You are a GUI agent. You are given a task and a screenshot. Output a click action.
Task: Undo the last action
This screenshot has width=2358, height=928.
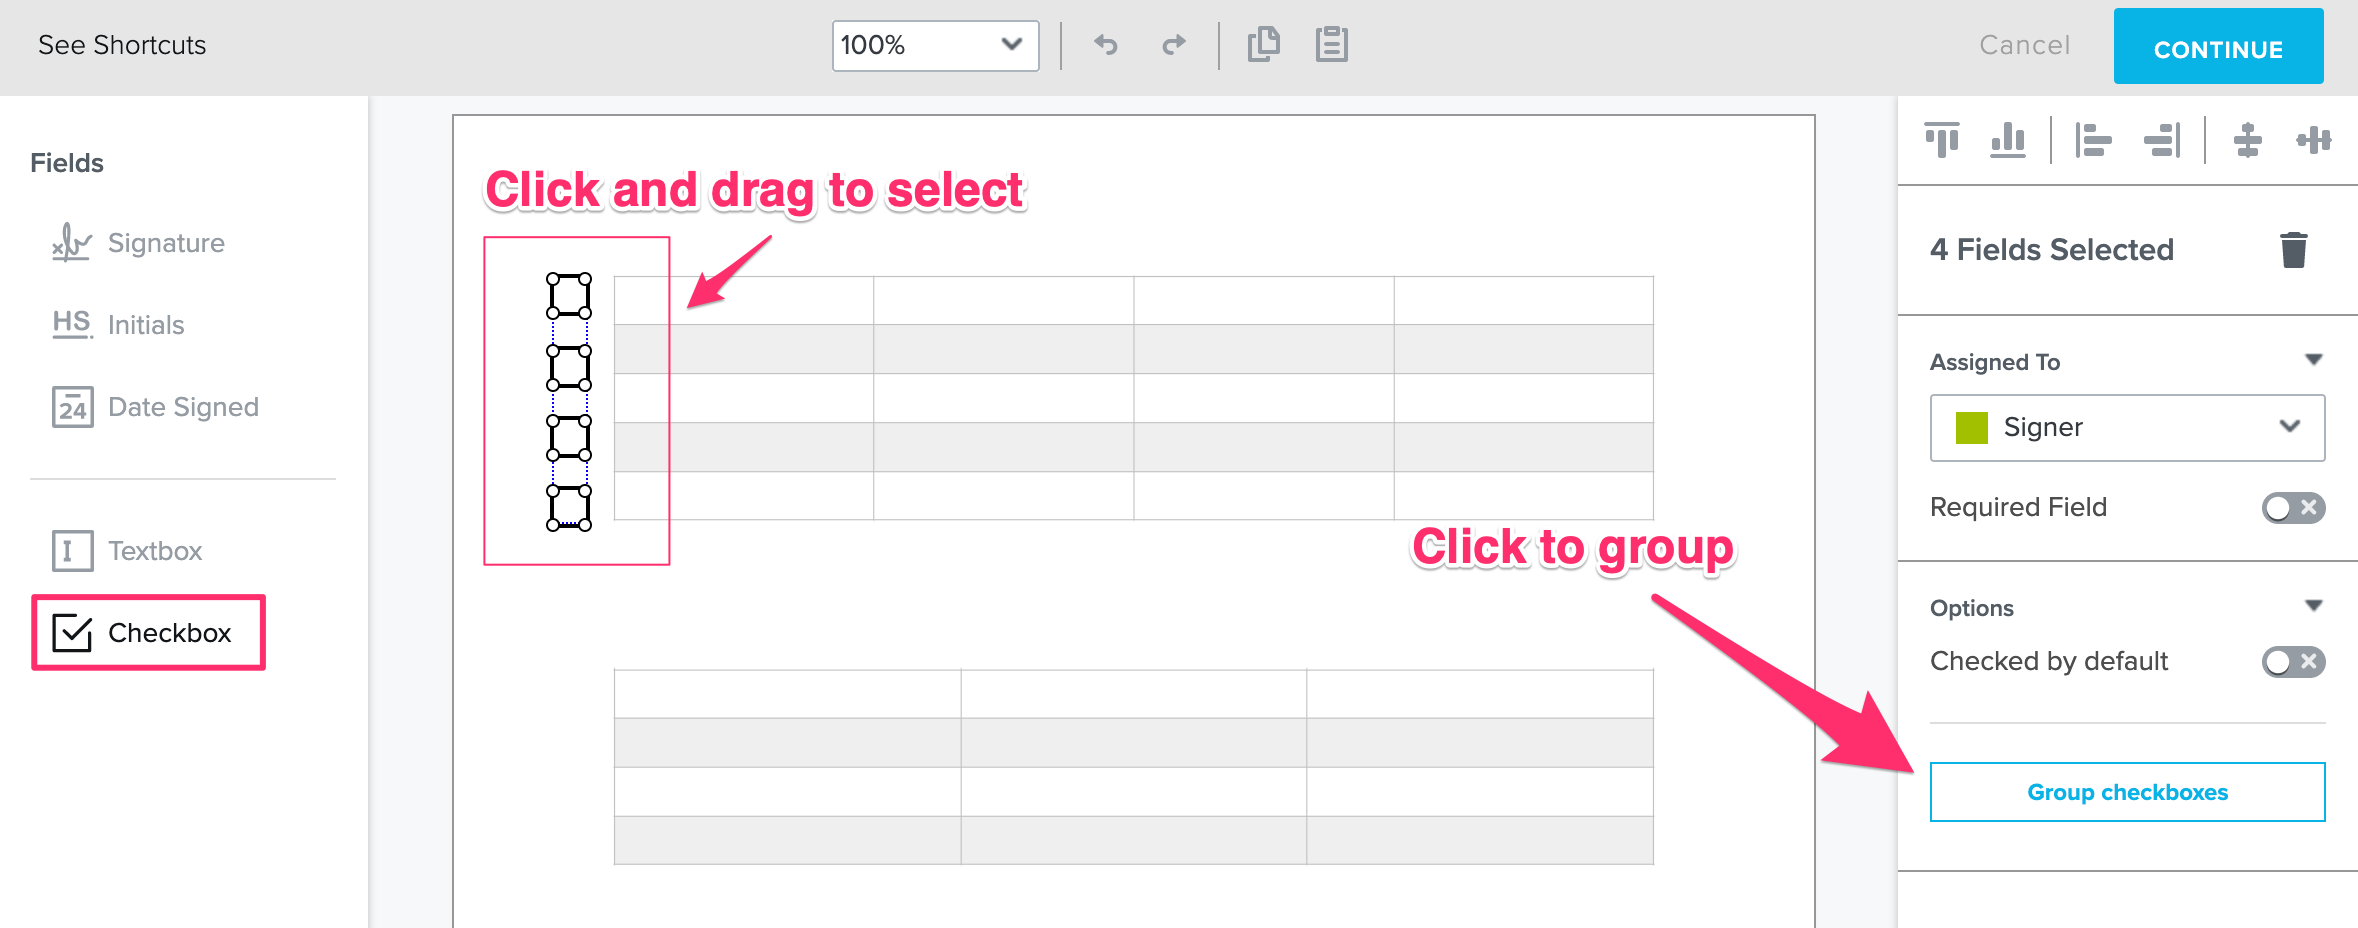(1105, 45)
